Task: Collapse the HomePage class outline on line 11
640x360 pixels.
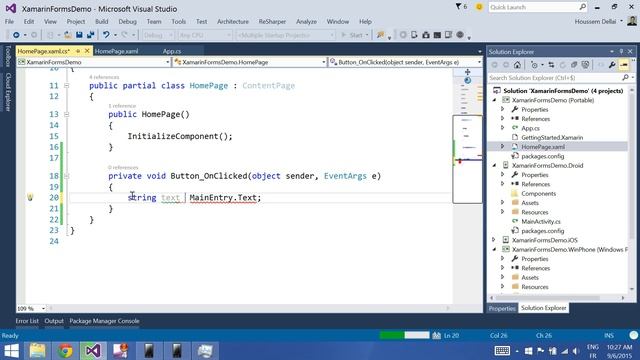Action: (x=66, y=86)
